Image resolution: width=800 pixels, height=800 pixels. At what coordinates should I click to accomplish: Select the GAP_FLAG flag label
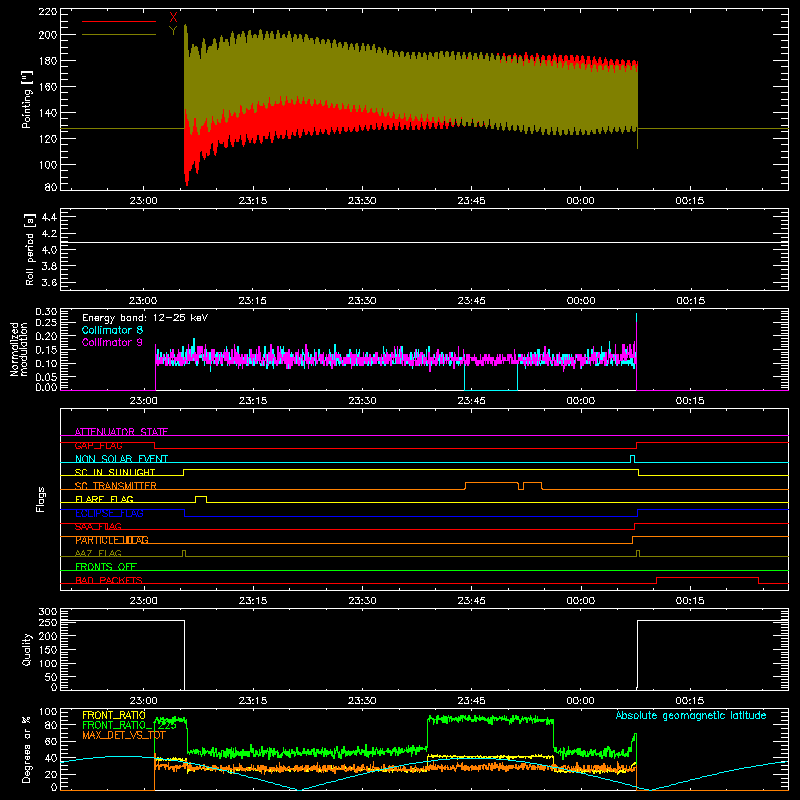click(x=98, y=445)
